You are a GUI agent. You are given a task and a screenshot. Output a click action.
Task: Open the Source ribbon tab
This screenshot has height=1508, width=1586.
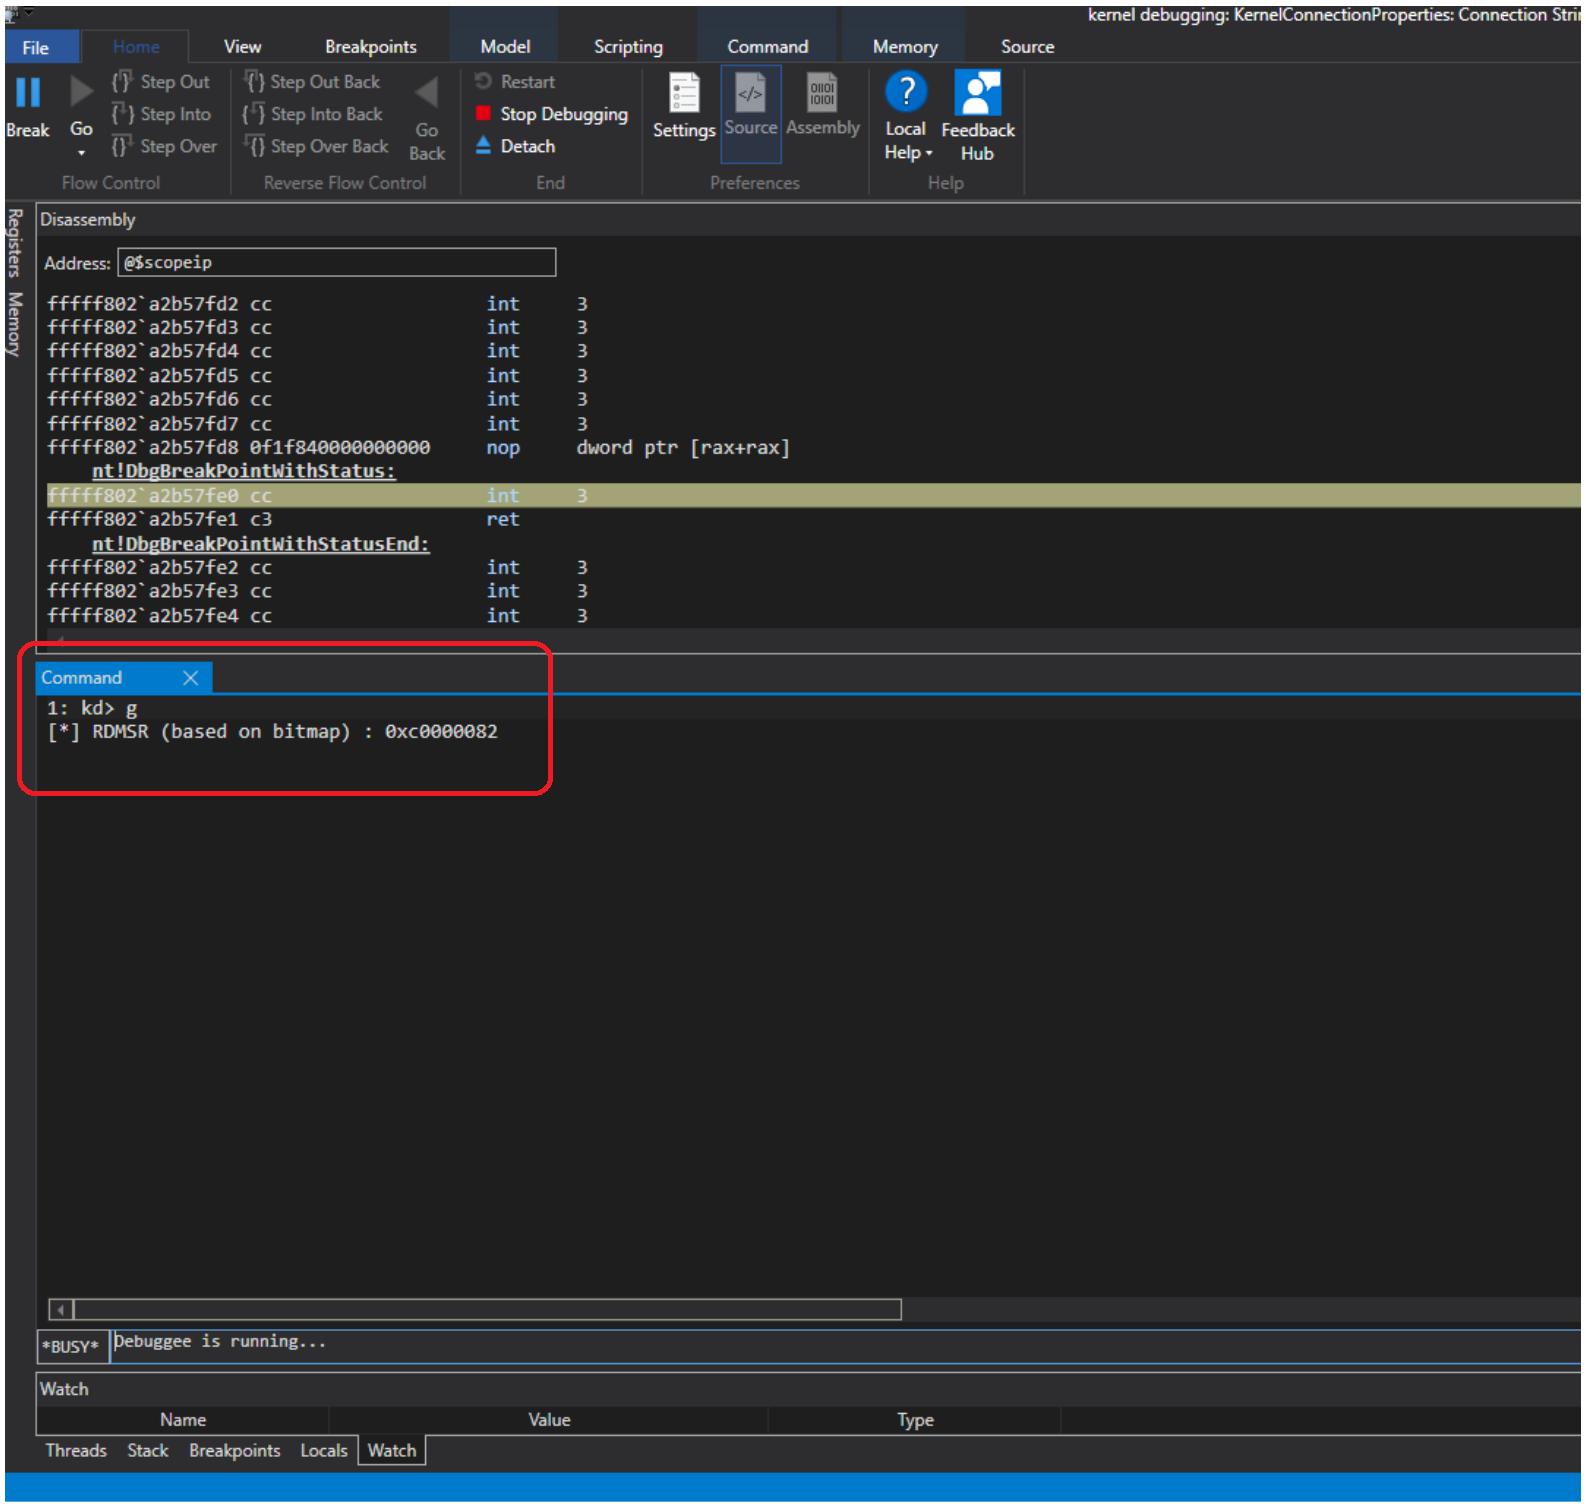(x=1028, y=47)
